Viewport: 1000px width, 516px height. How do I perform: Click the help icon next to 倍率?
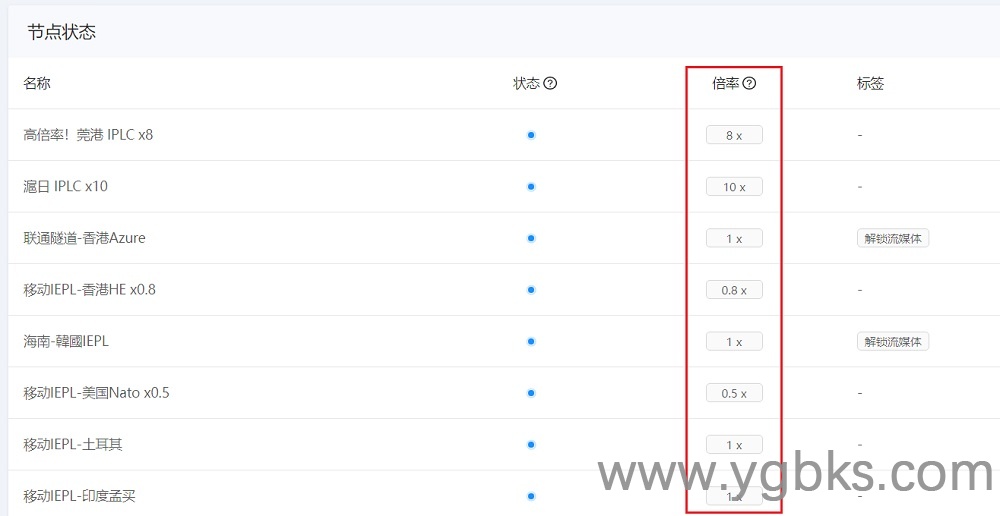coord(749,84)
